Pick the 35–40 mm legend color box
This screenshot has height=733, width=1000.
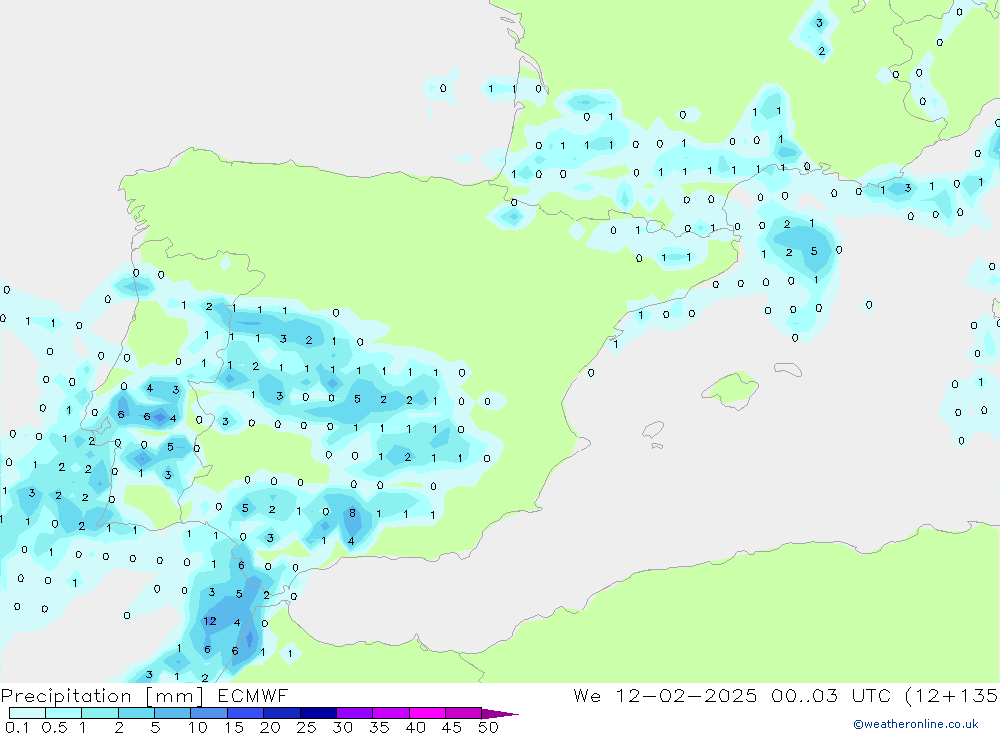pos(391,713)
